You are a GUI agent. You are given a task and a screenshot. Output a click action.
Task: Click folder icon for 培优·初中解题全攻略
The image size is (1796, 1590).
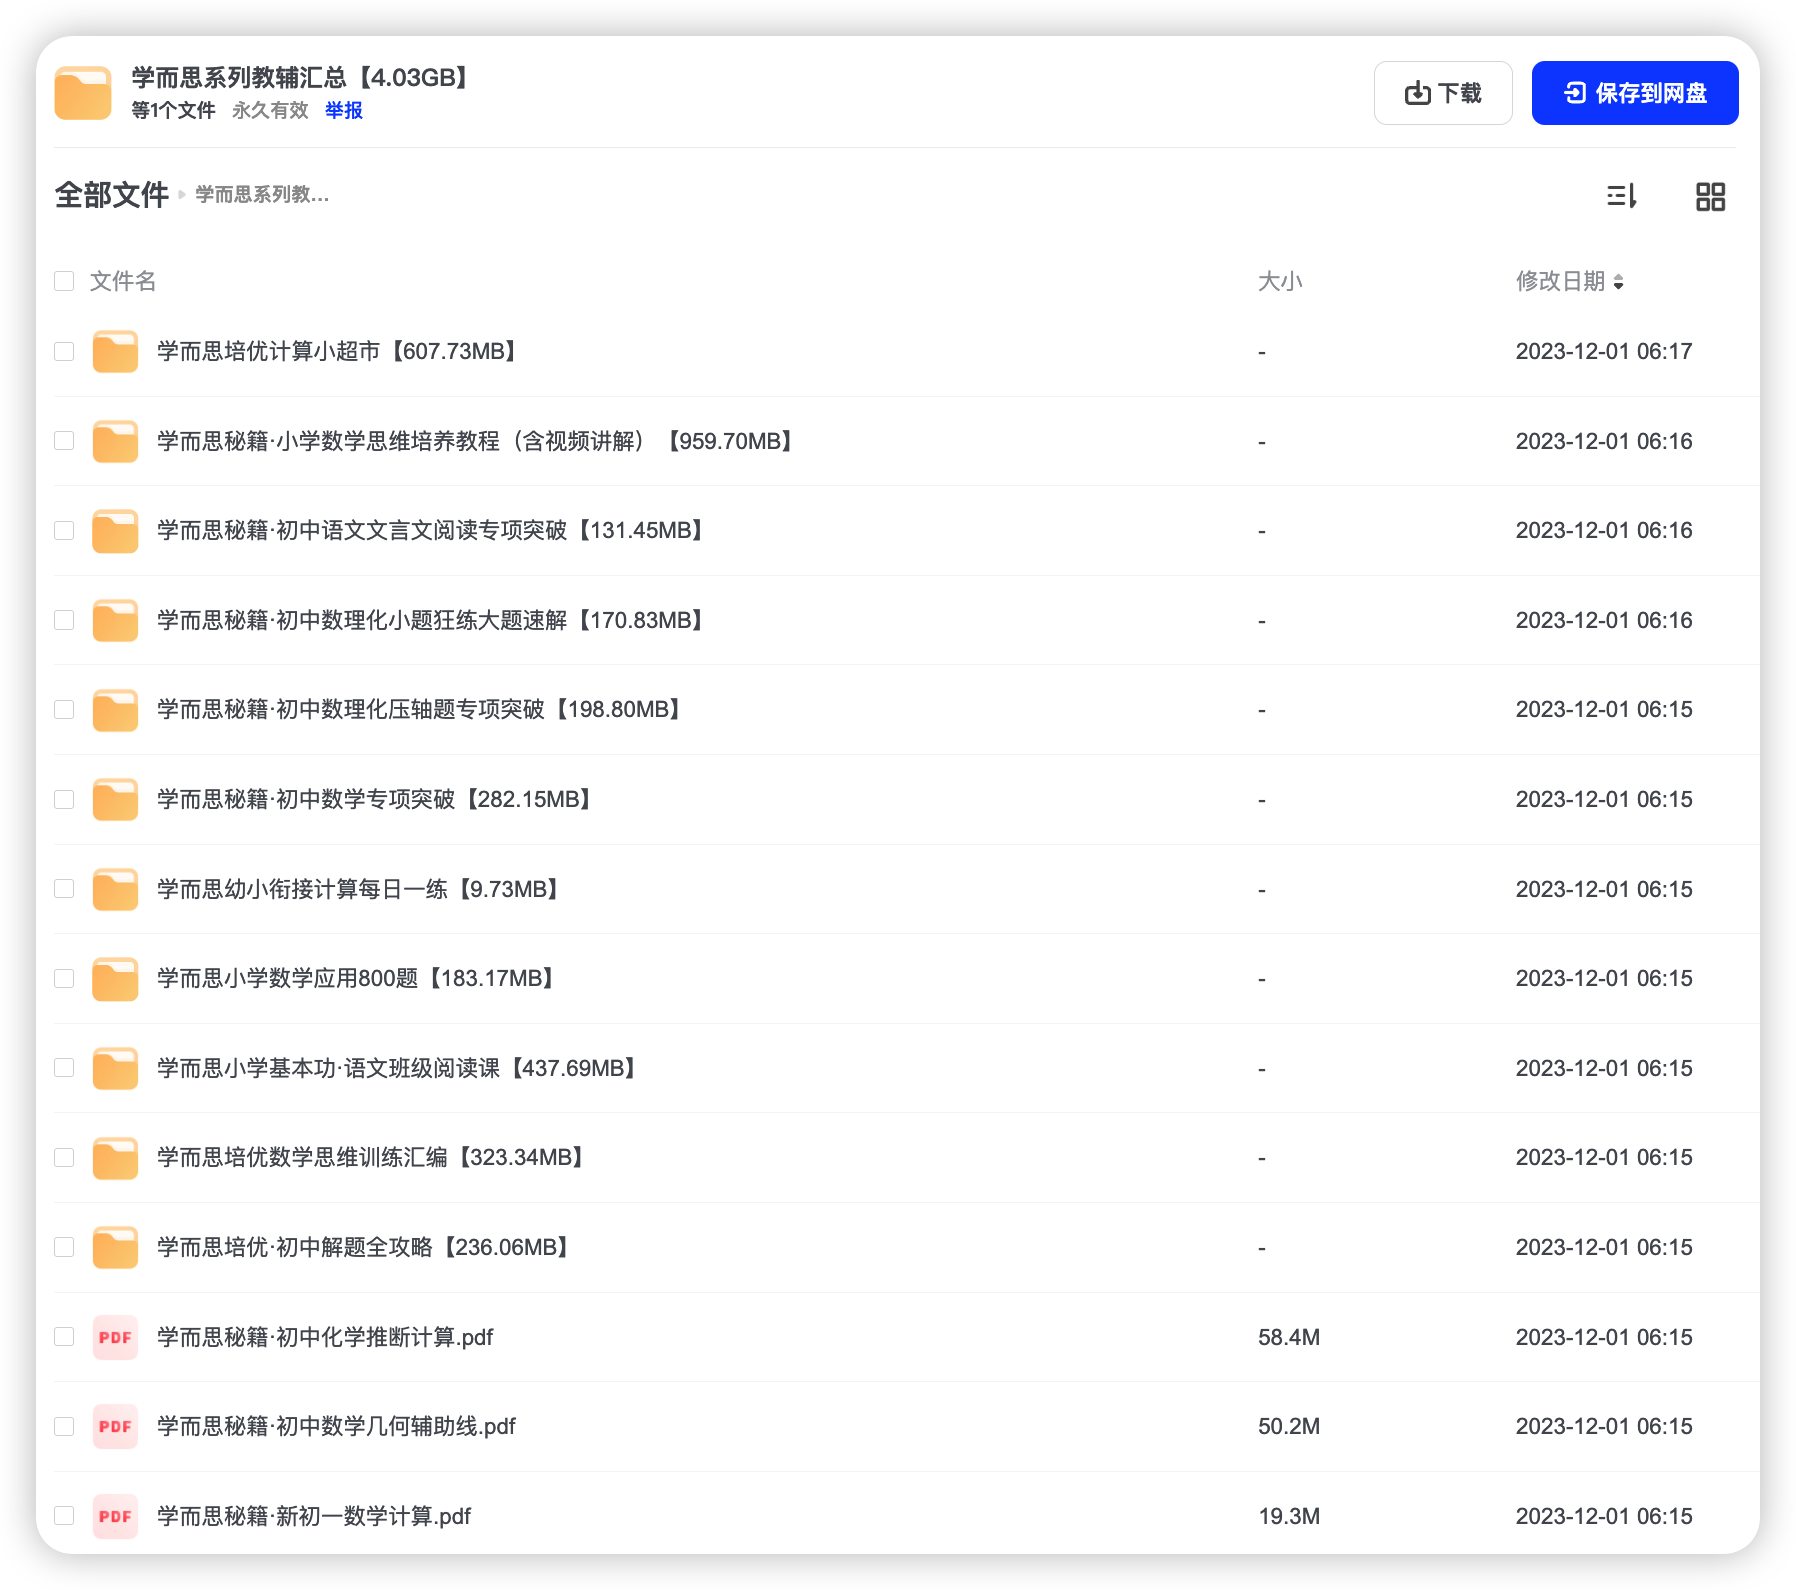(x=115, y=1247)
